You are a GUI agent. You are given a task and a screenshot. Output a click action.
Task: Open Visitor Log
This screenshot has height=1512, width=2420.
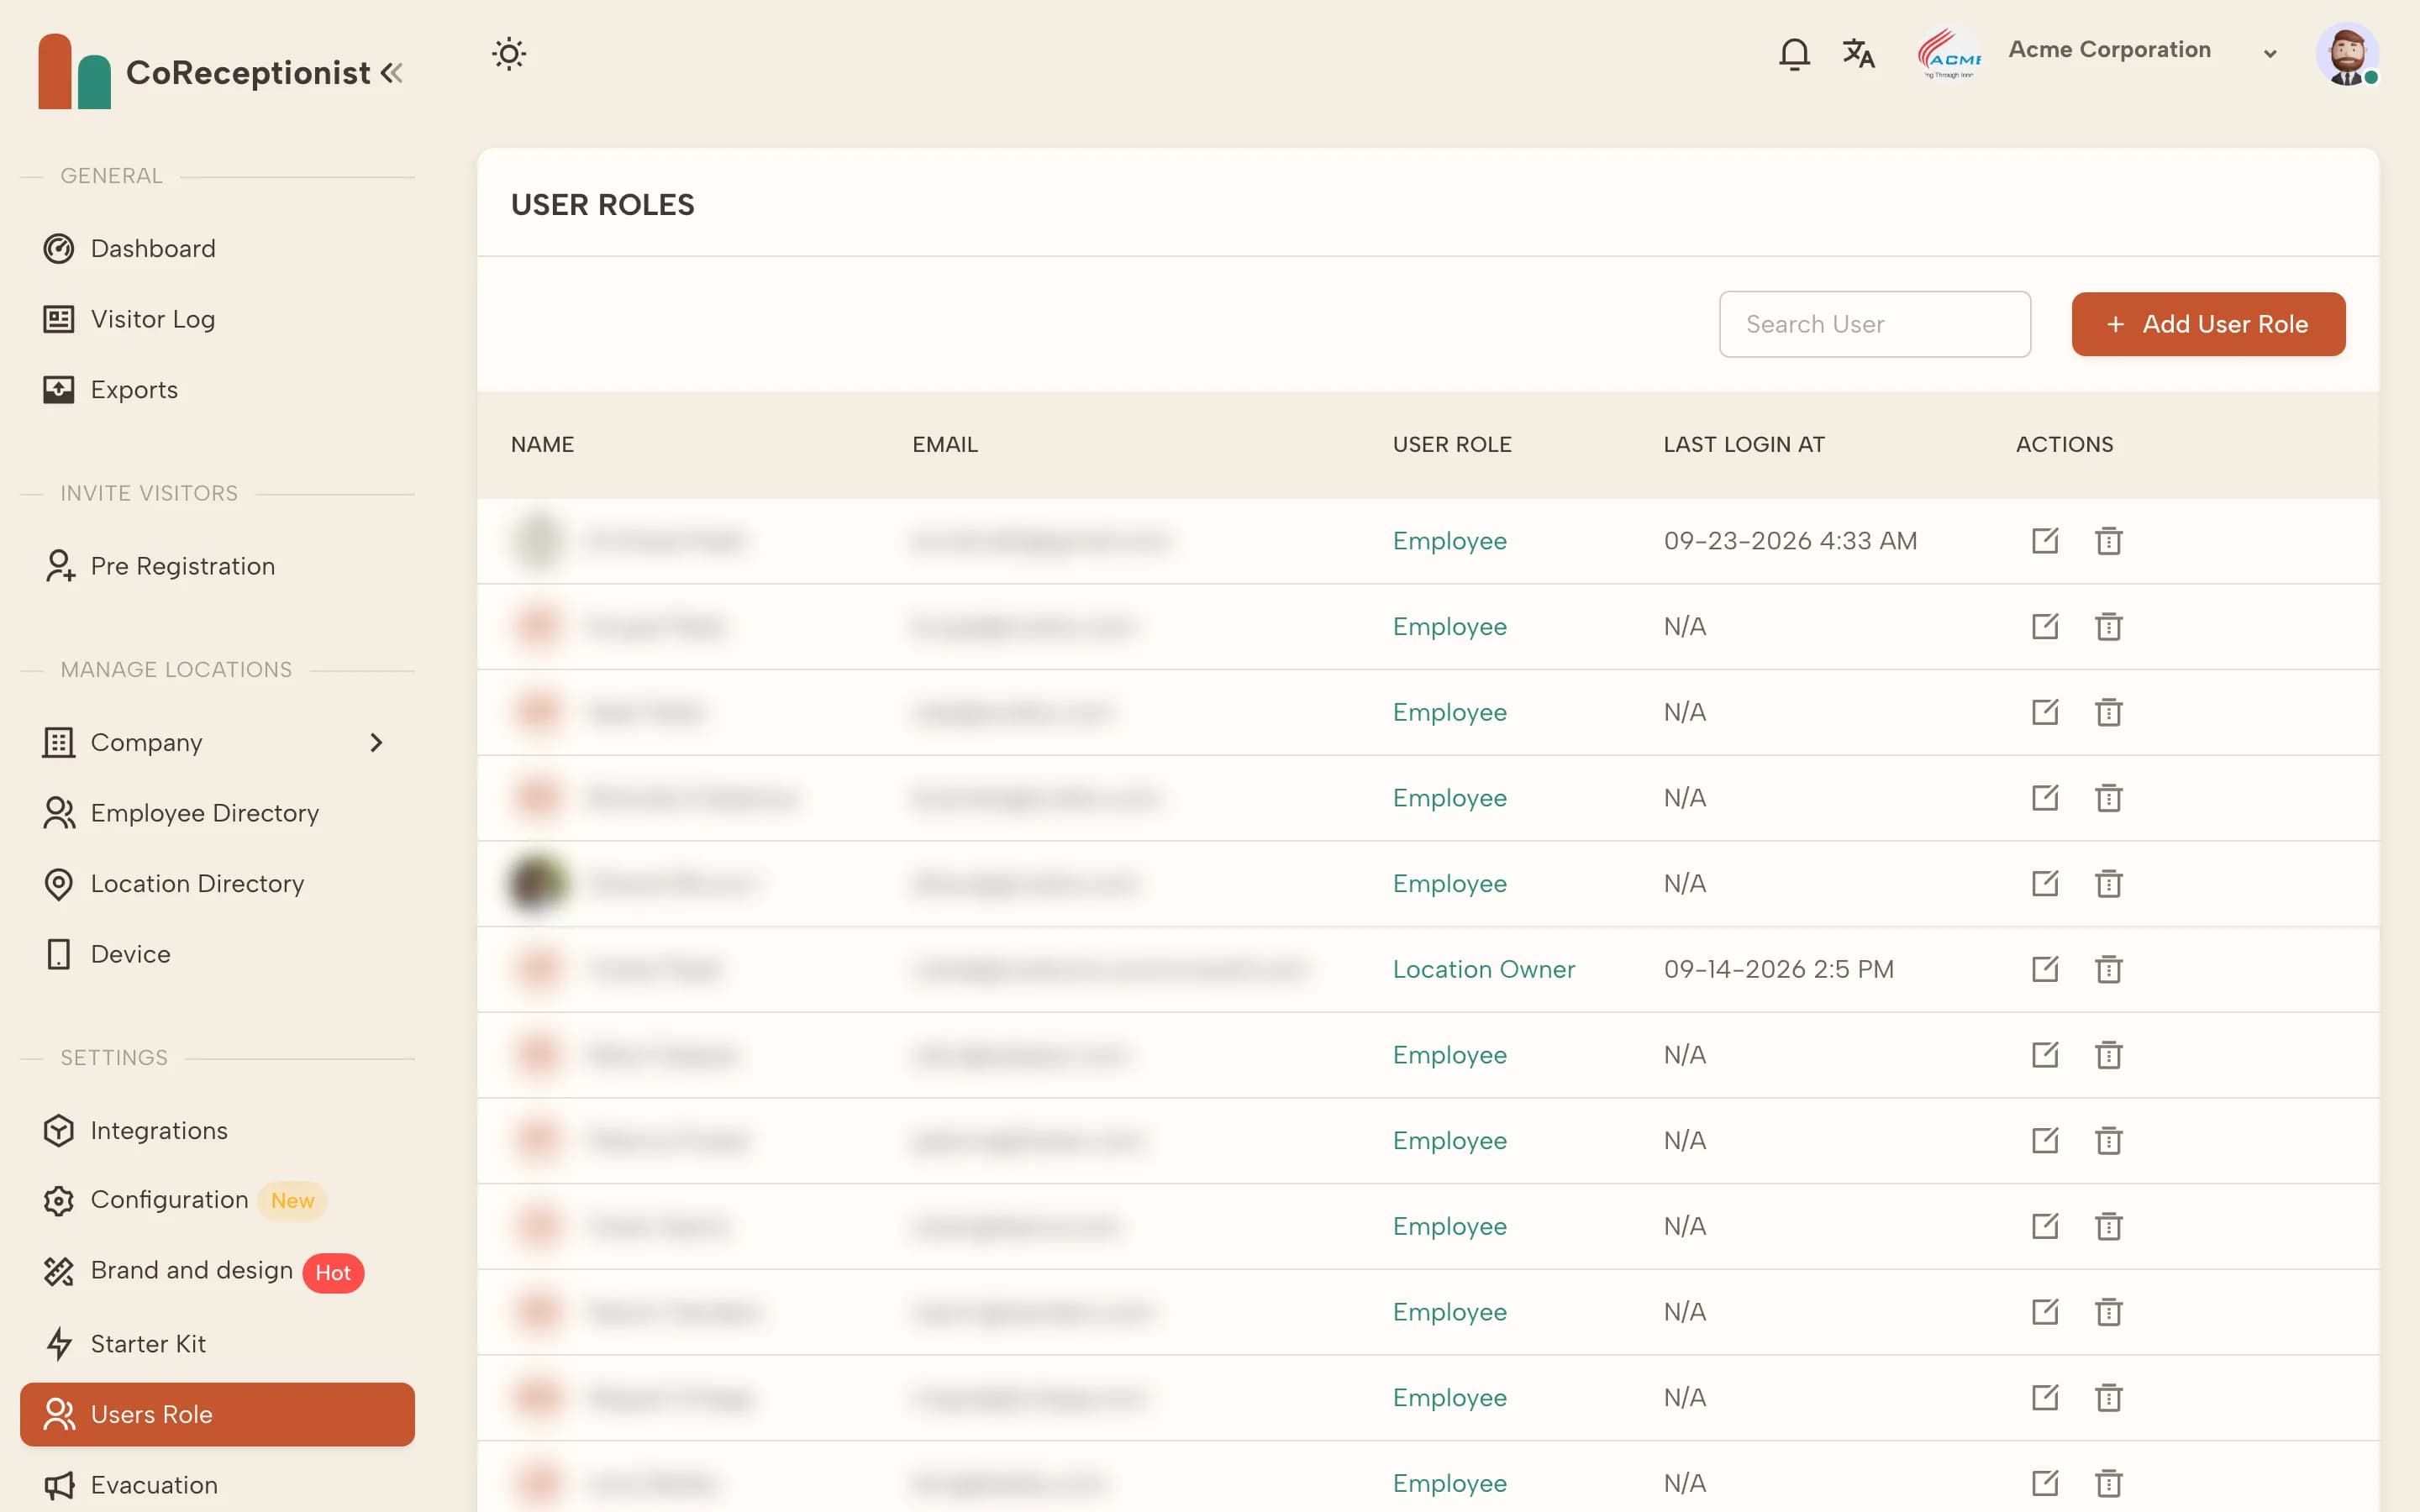pyautogui.click(x=217, y=319)
